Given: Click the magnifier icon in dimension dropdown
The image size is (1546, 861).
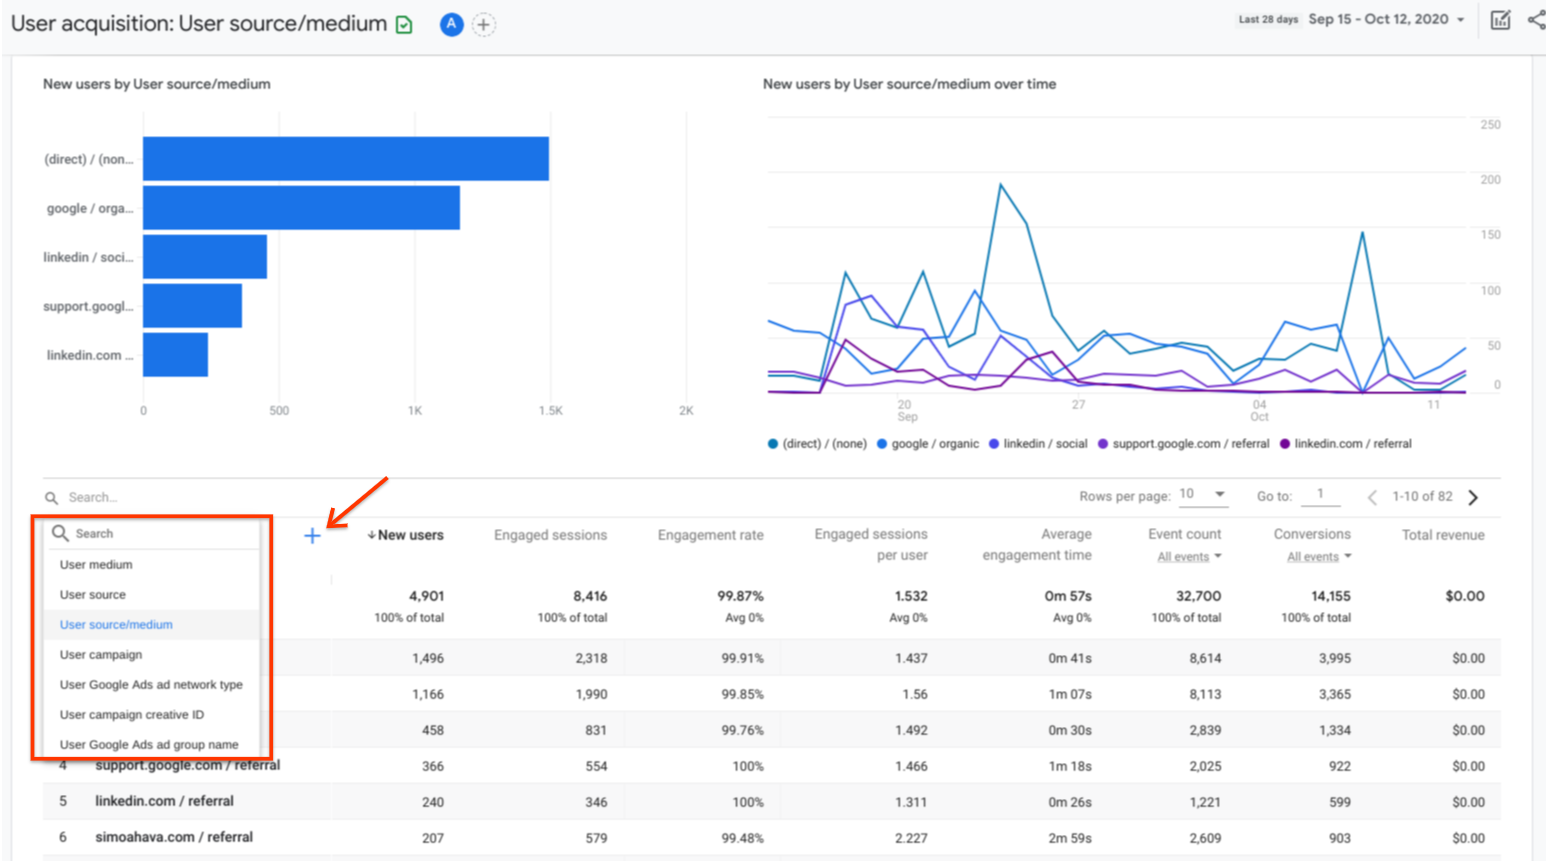Looking at the screenshot, I should tap(60, 533).
